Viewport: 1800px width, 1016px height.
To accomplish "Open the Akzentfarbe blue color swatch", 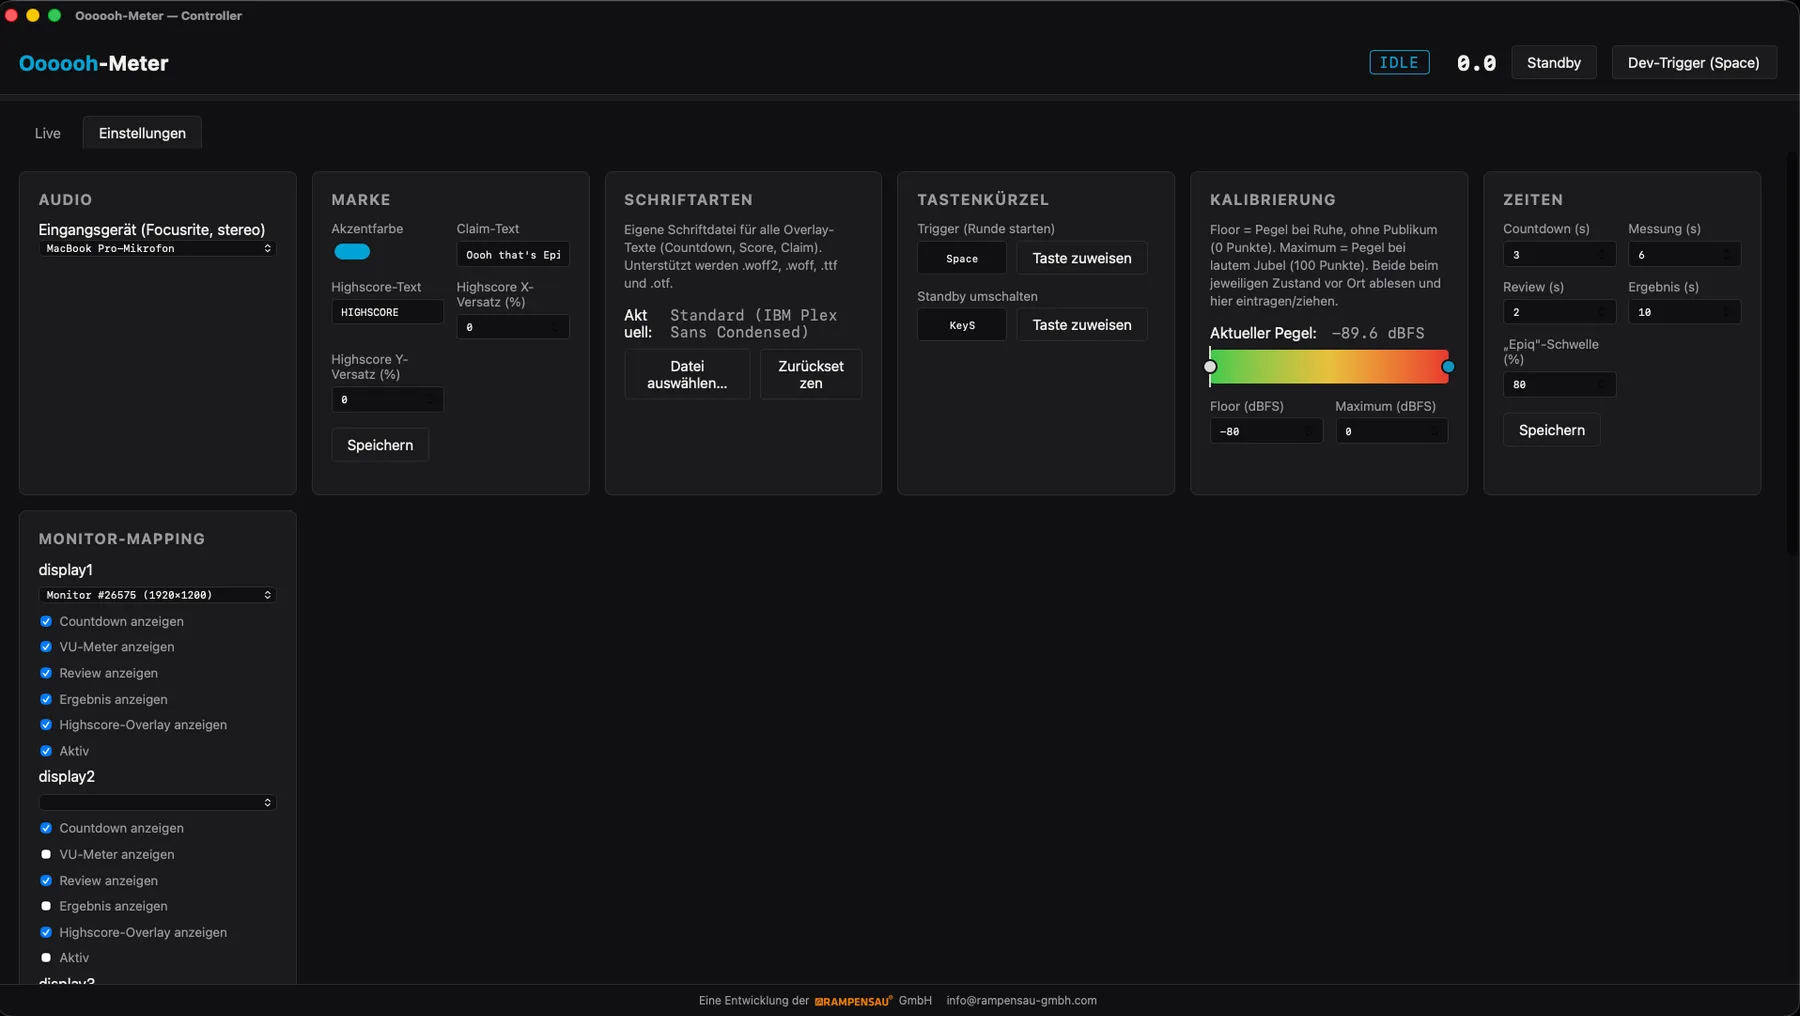I will point(352,252).
